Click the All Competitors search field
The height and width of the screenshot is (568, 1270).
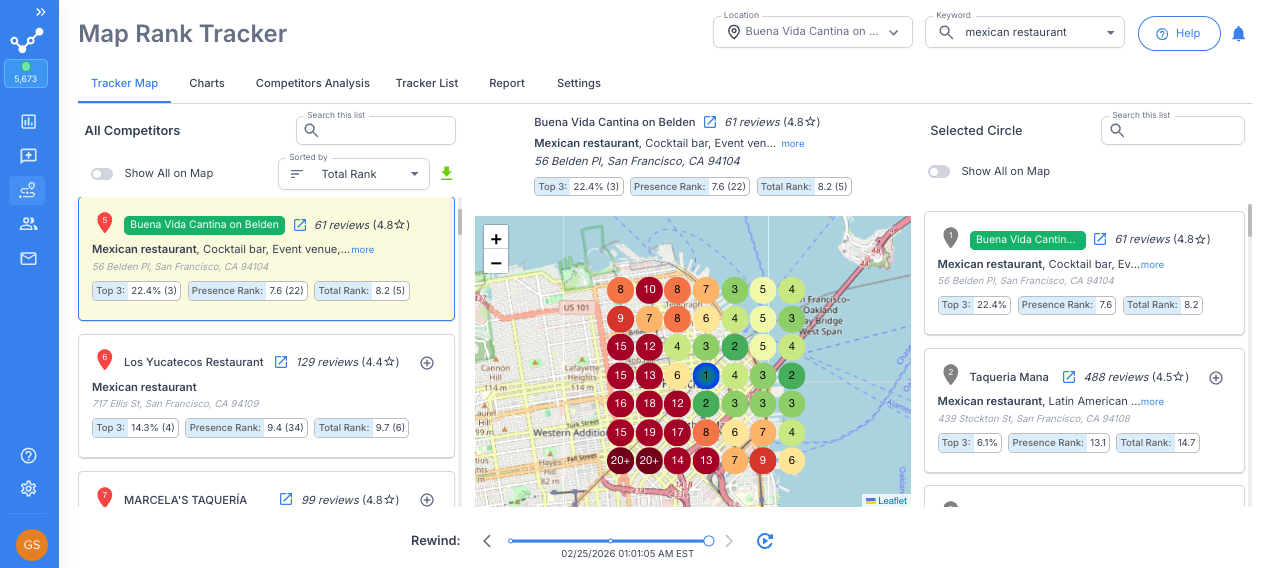coord(376,130)
